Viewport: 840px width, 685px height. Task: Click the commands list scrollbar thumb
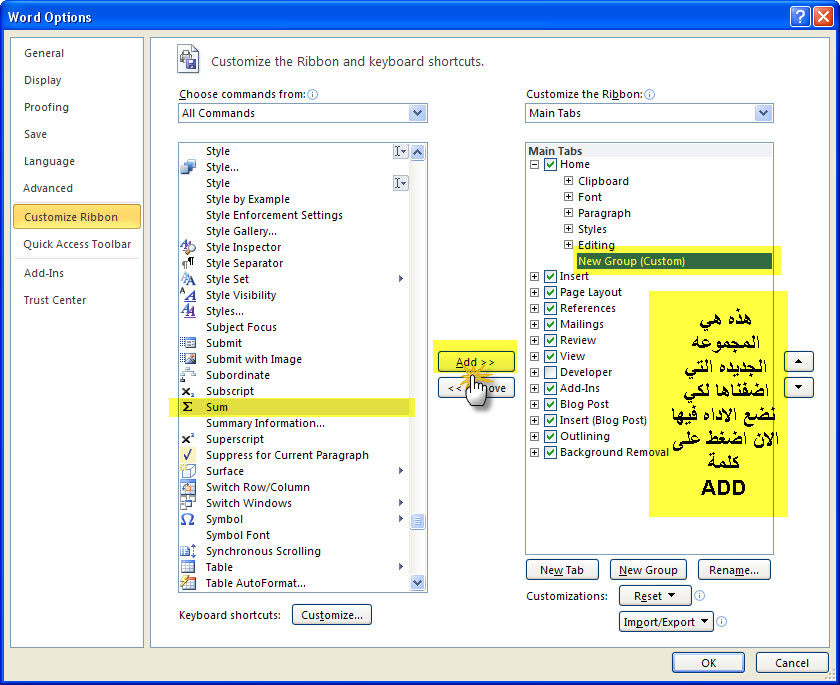(x=418, y=521)
